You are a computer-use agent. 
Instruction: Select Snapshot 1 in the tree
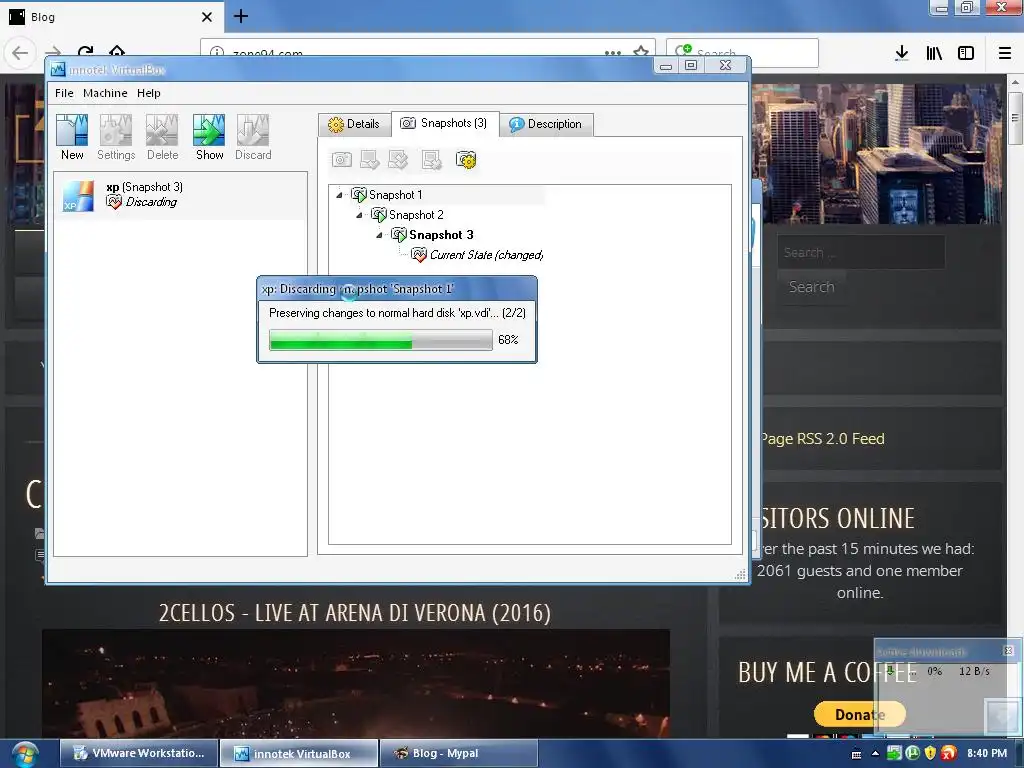pyautogui.click(x=387, y=195)
